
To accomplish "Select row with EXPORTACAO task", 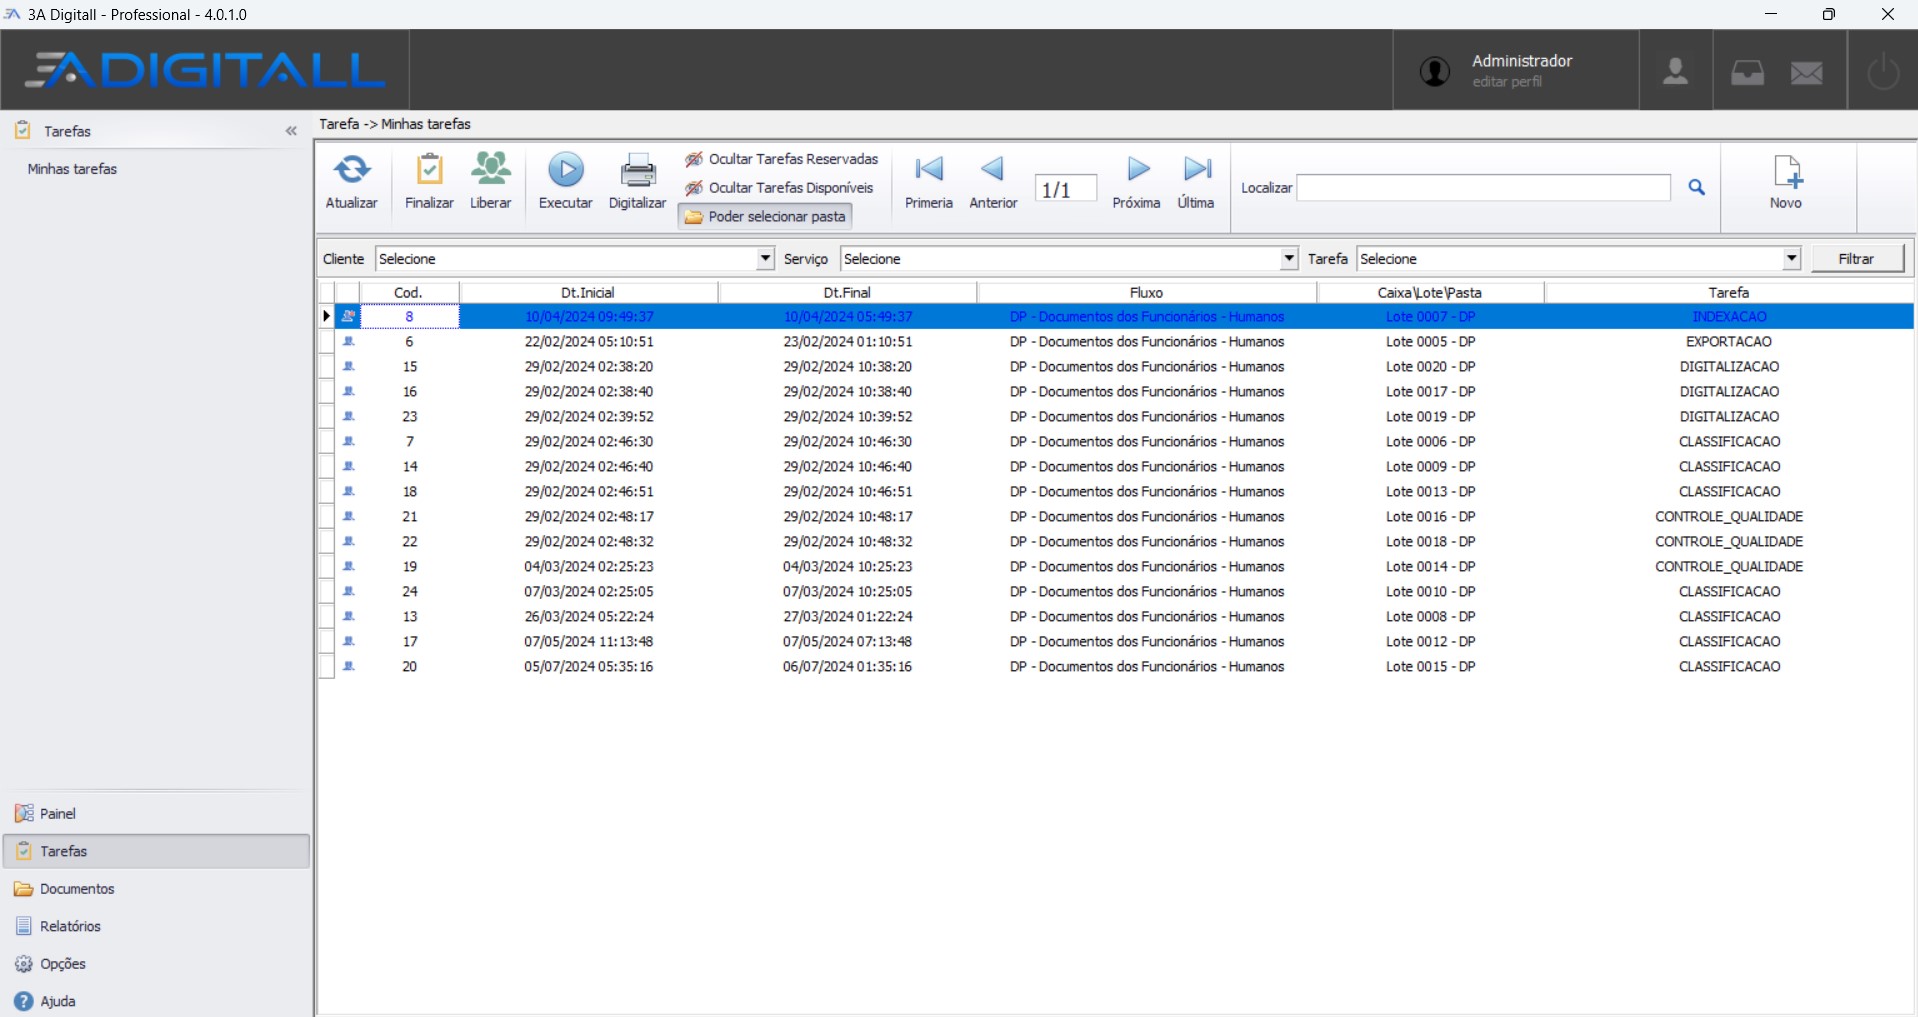I will click(1117, 341).
